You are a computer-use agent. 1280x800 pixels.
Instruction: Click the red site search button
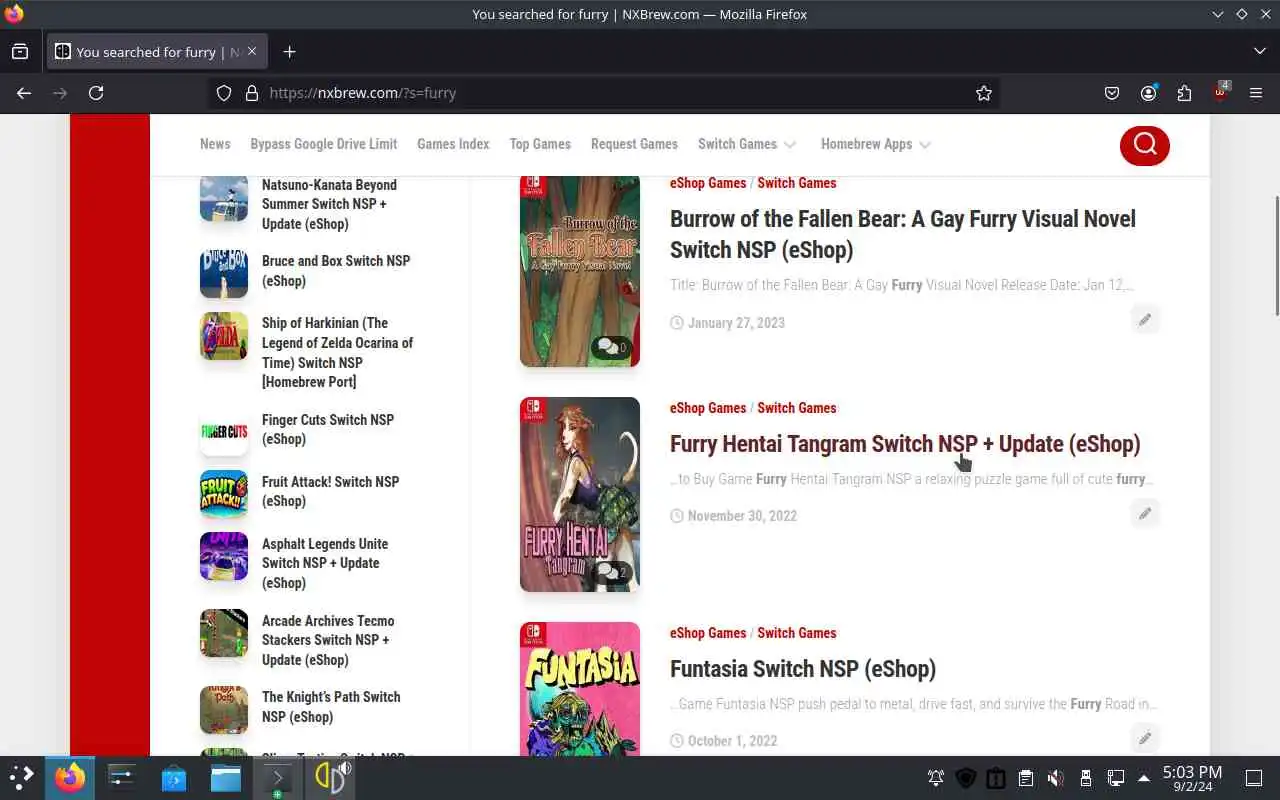(1144, 145)
